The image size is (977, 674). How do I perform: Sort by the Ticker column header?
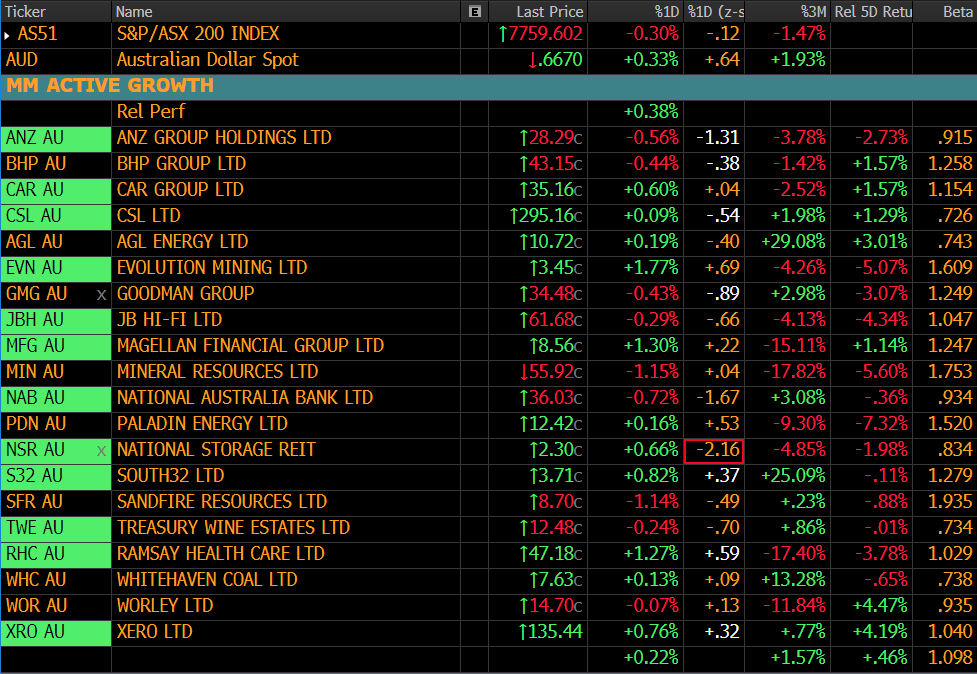click(x=26, y=11)
